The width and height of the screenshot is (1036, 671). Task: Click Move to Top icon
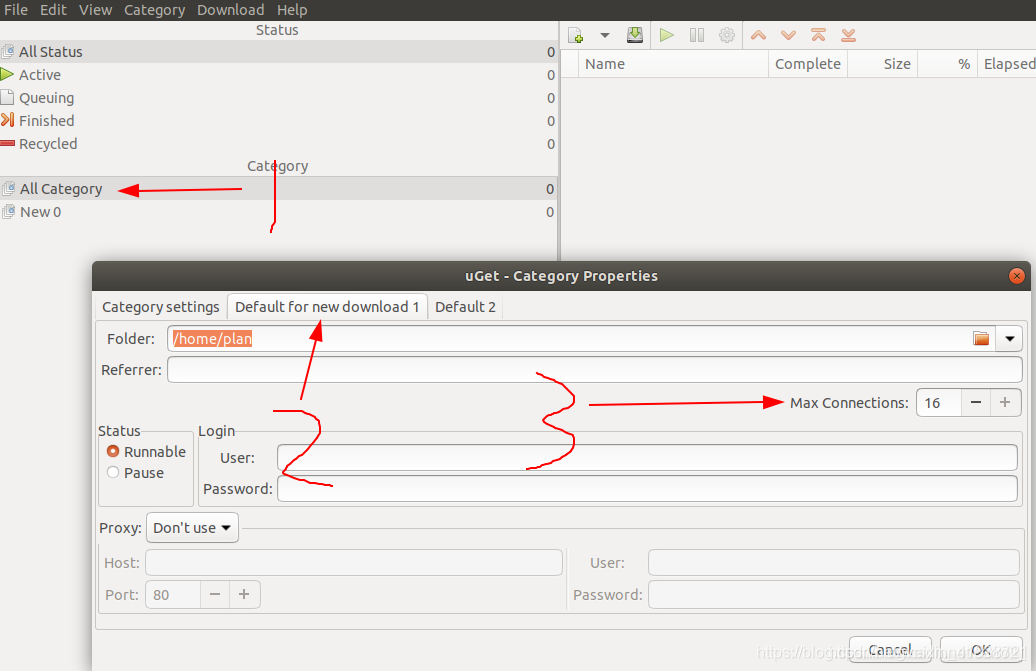click(819, 35)
